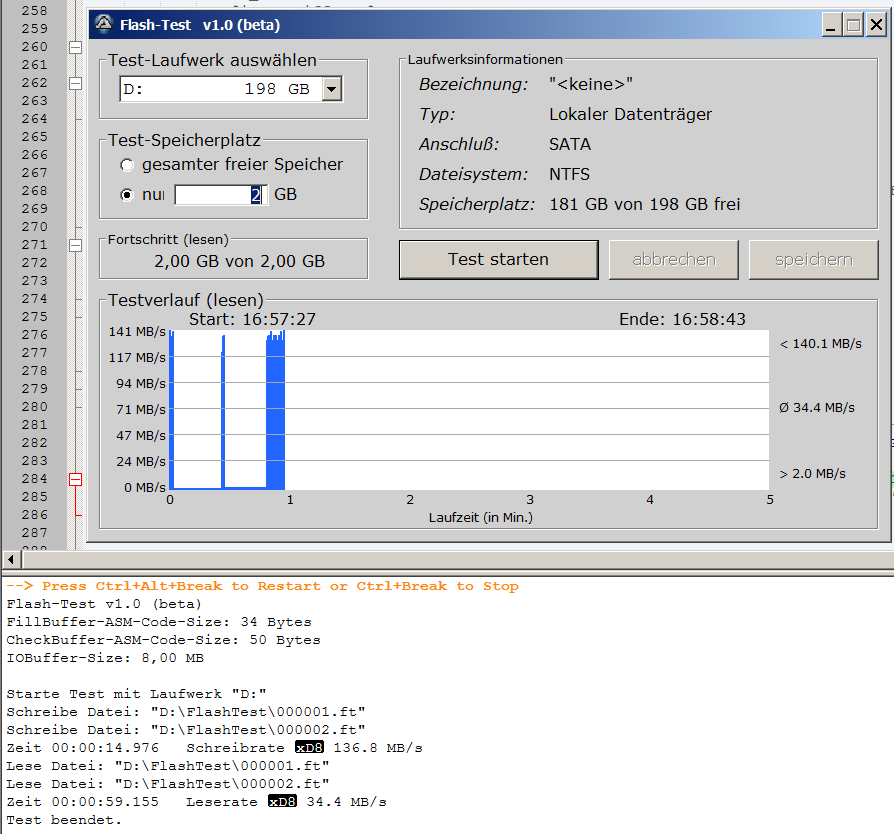
Task: Close the Flash-Test window
Action: pyautogui.click(x=875, y=25)
